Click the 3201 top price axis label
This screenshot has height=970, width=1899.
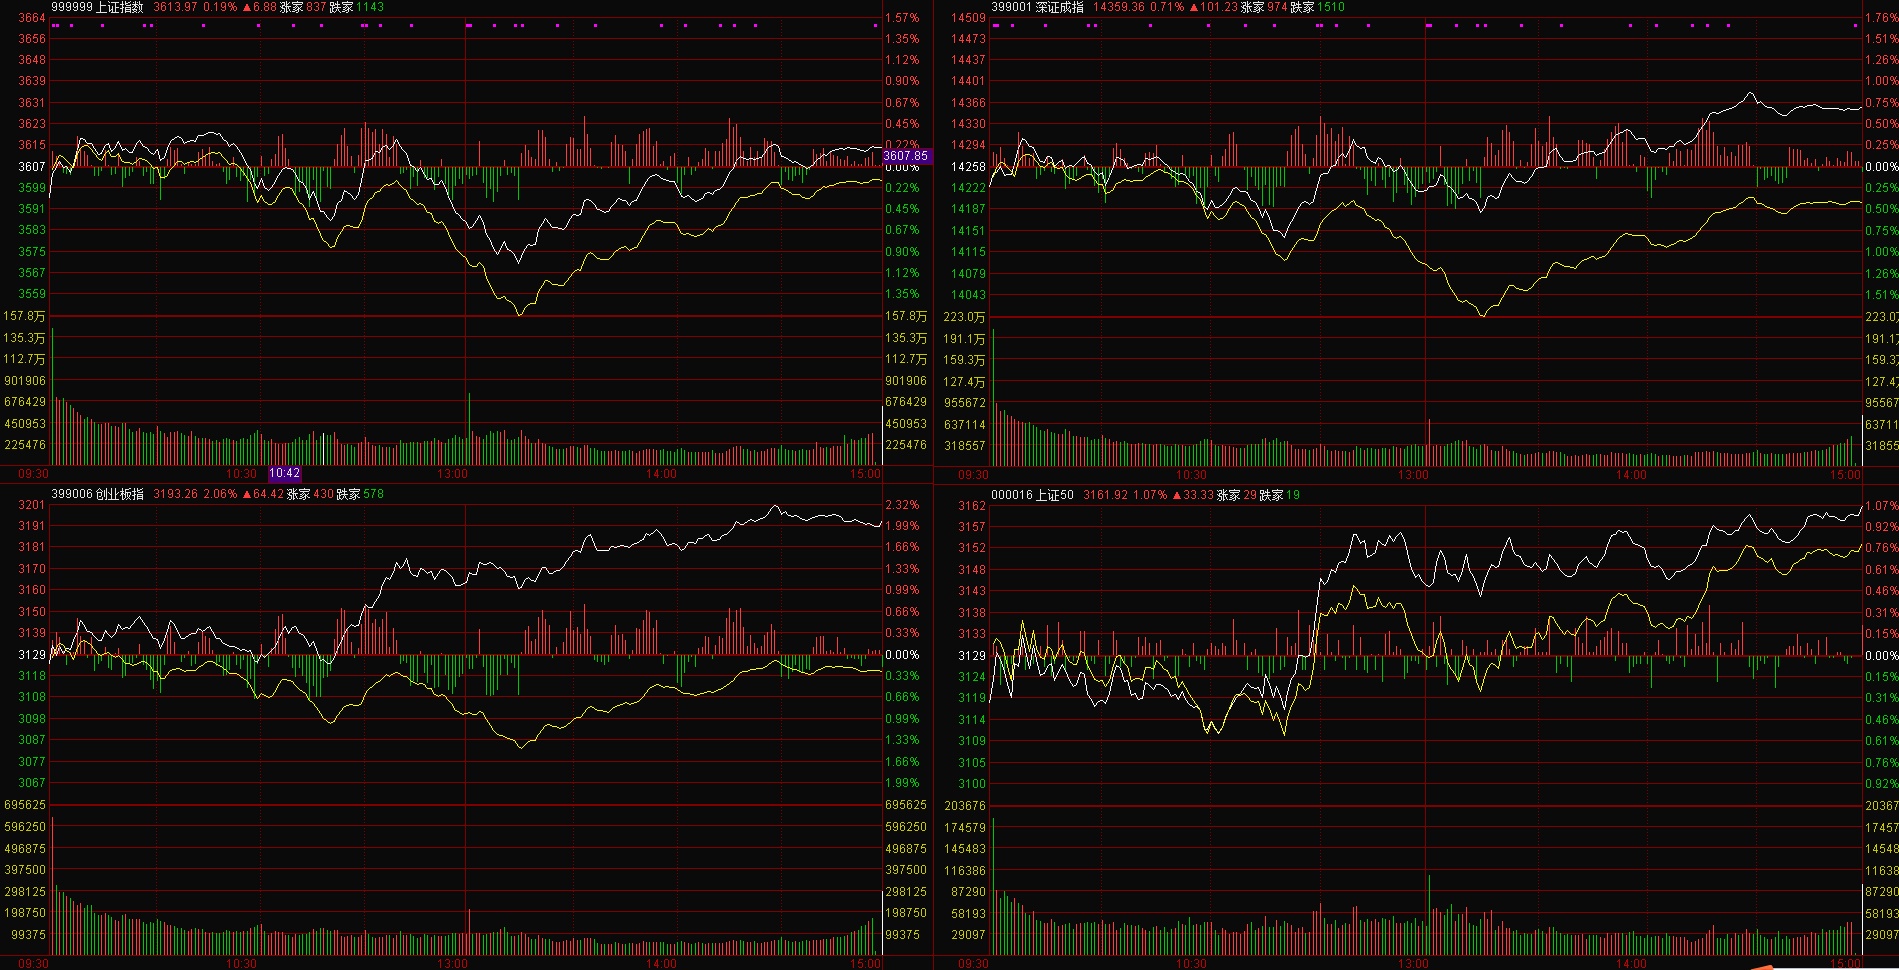tap(32, 505)
